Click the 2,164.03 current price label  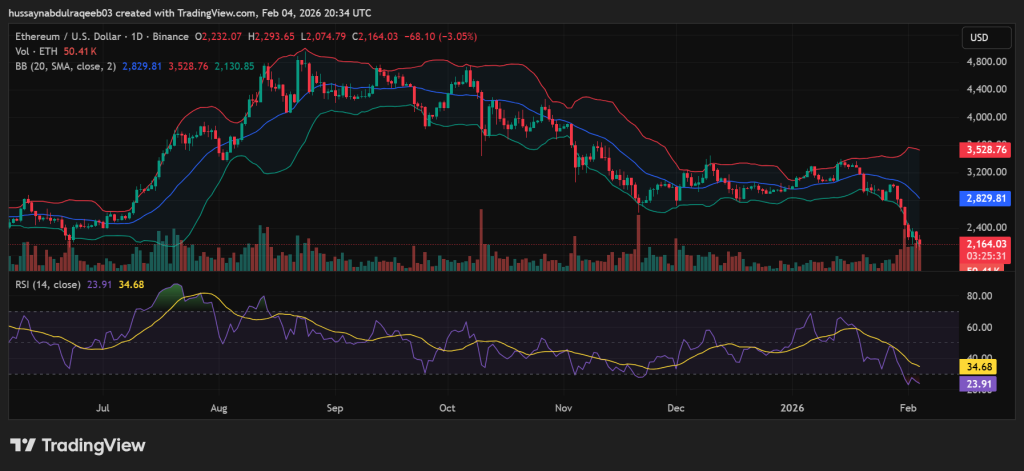point(985,243)
